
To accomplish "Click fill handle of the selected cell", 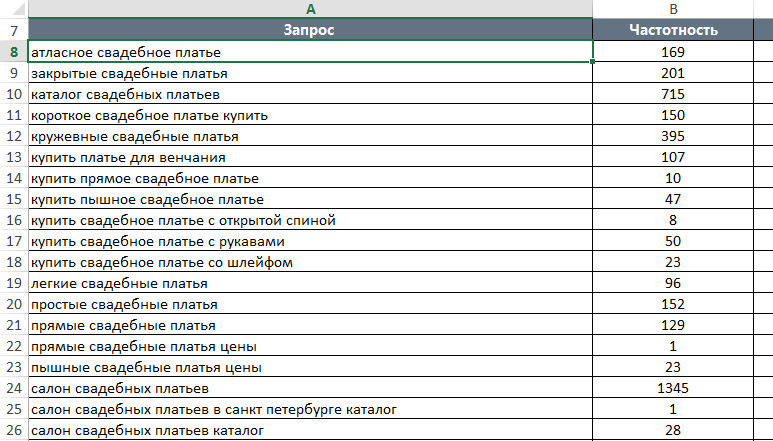I will point(592,62).
